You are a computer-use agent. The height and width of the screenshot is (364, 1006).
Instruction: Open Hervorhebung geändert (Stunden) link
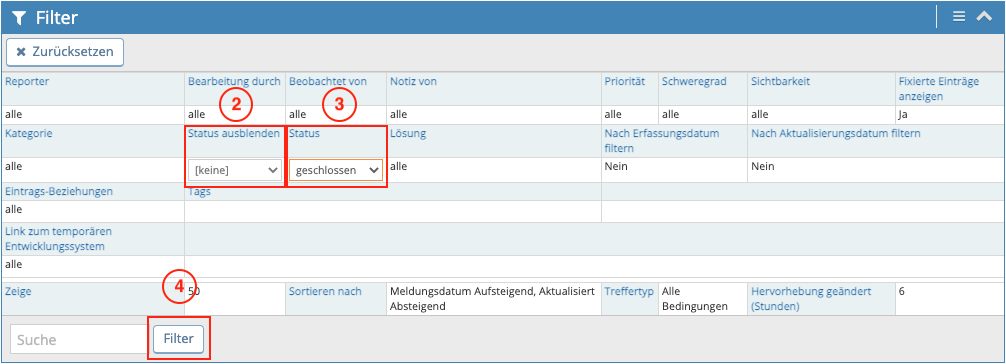(811, 299)
